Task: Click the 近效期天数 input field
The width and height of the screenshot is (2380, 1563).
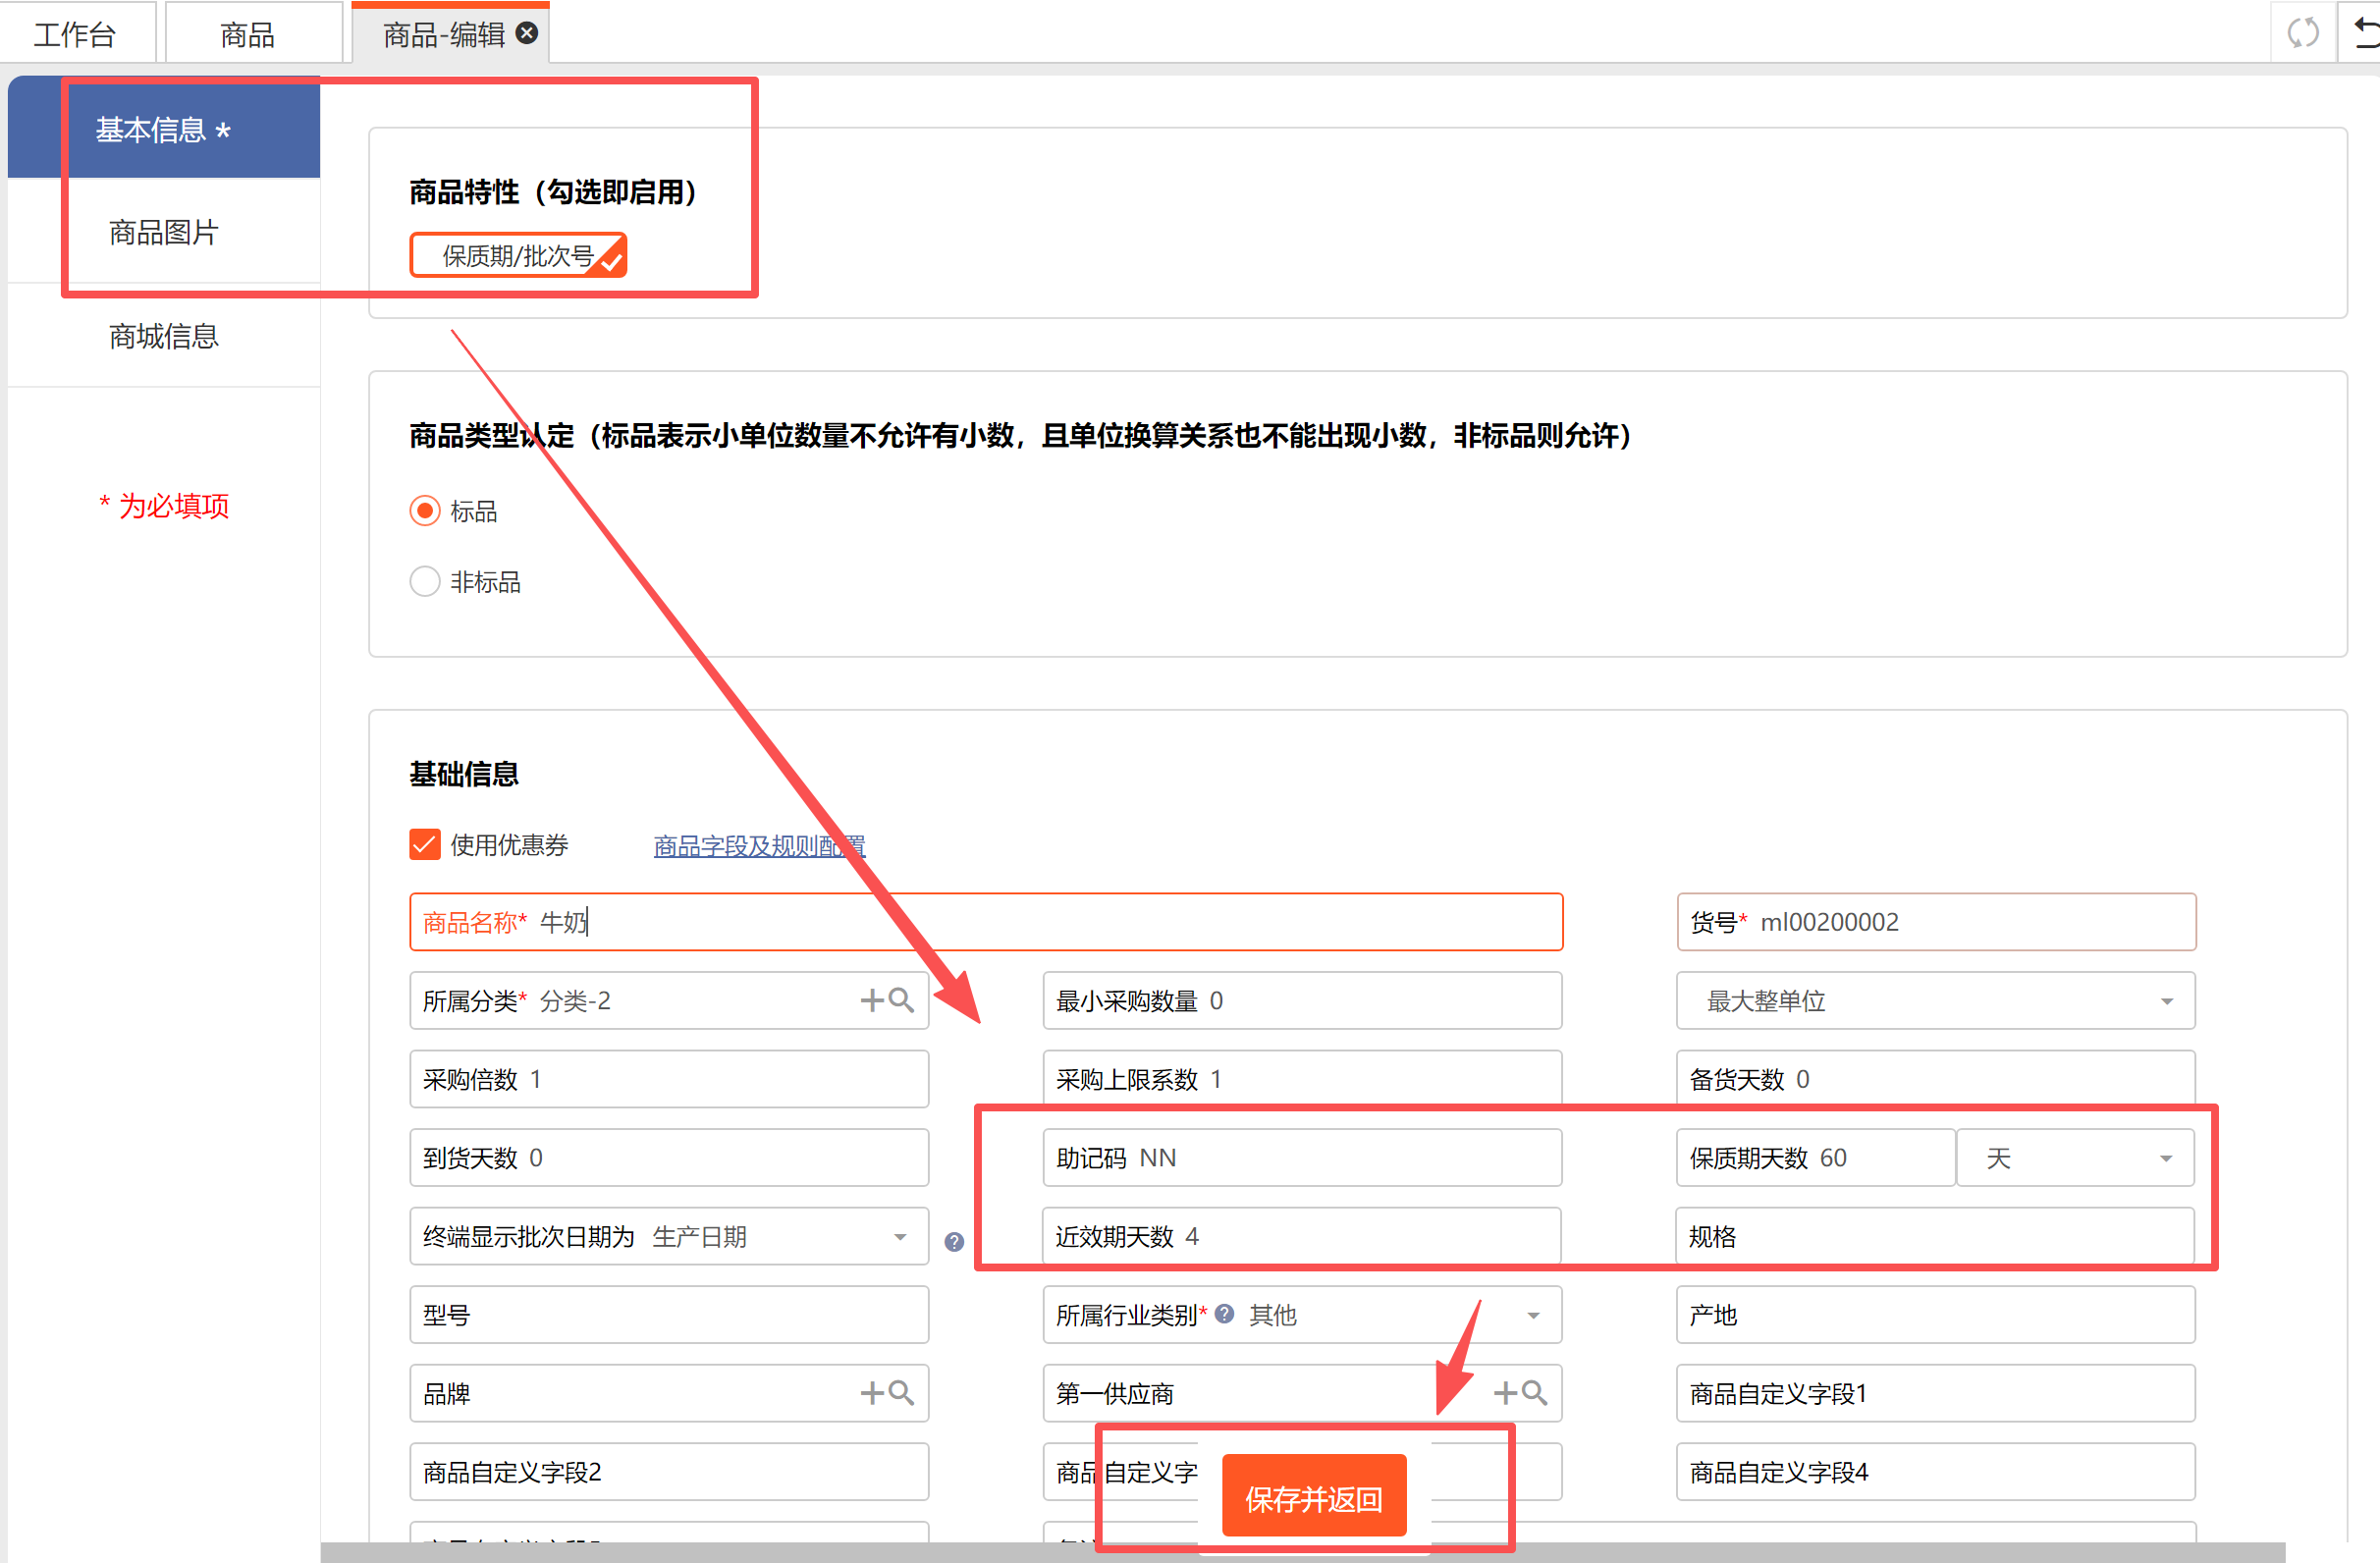Action: [1302, 1237]
